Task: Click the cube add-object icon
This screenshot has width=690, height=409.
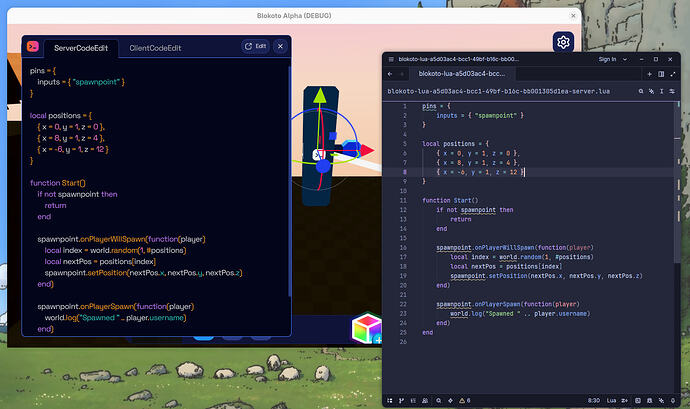Action: coord(365,329)
